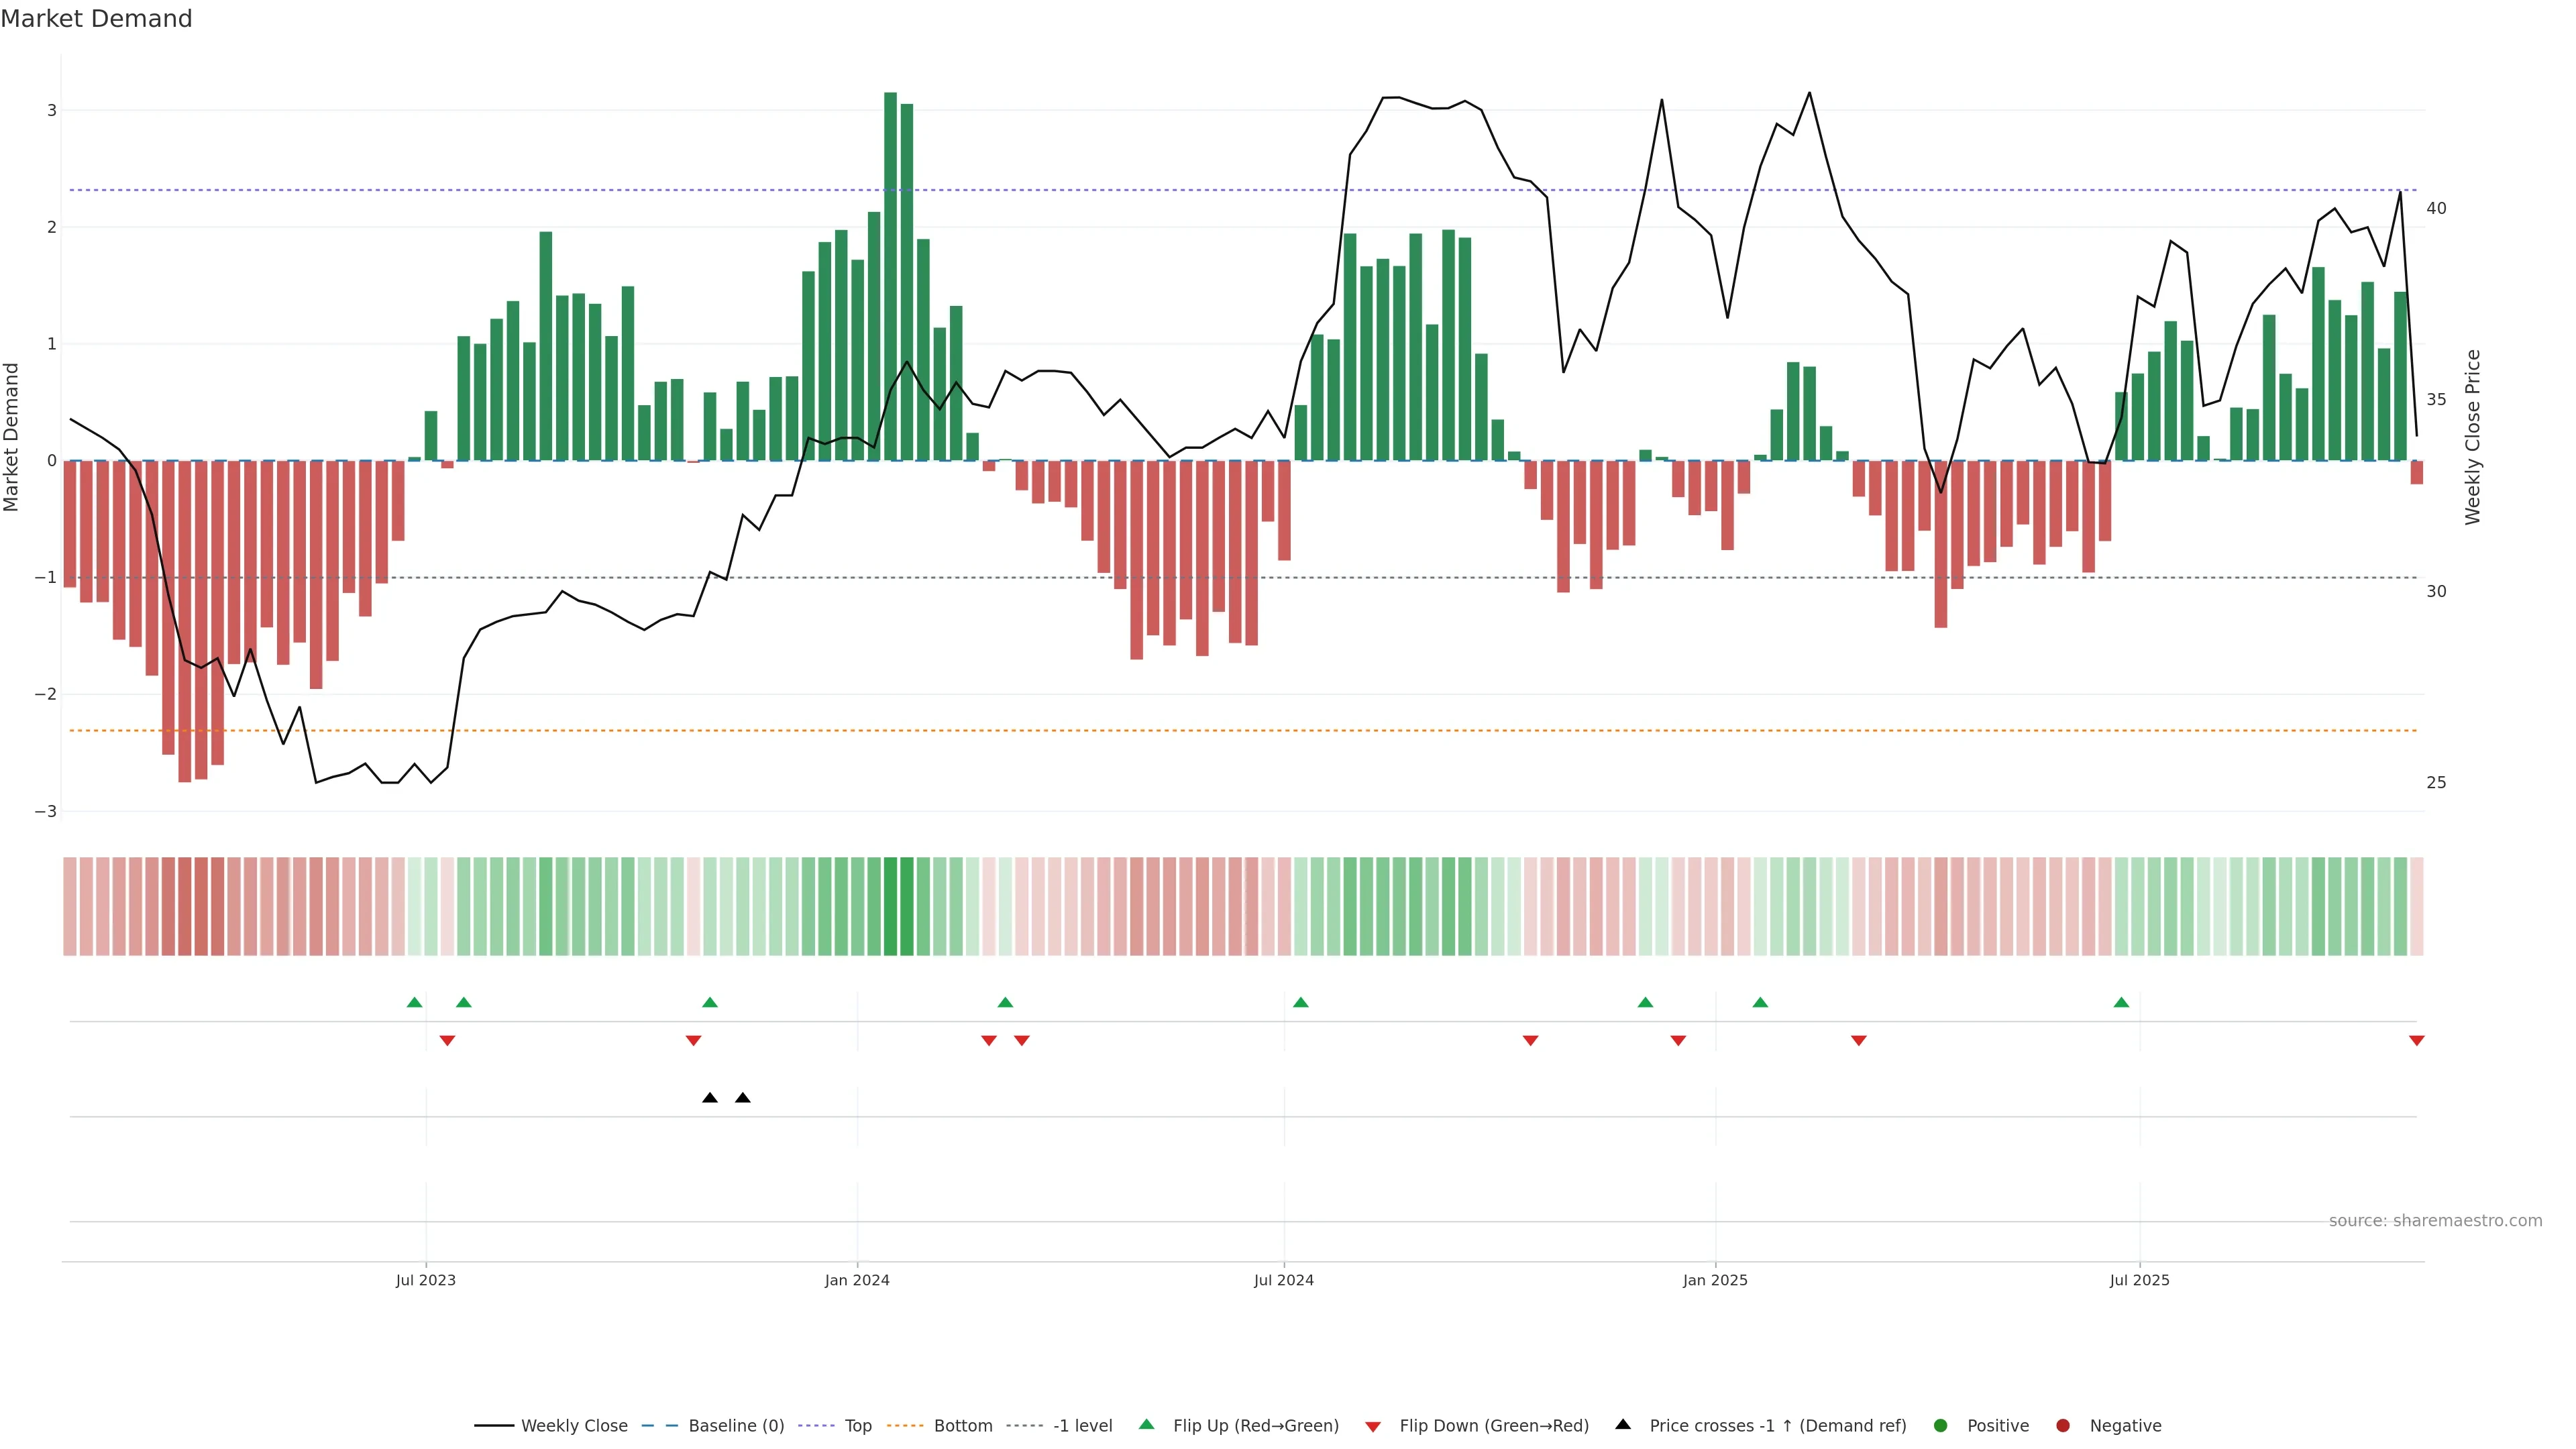Click the red Flip Down legend triangle
The height and width of the screenshot is (1449, 2576).
(x=1372, y=1426)
